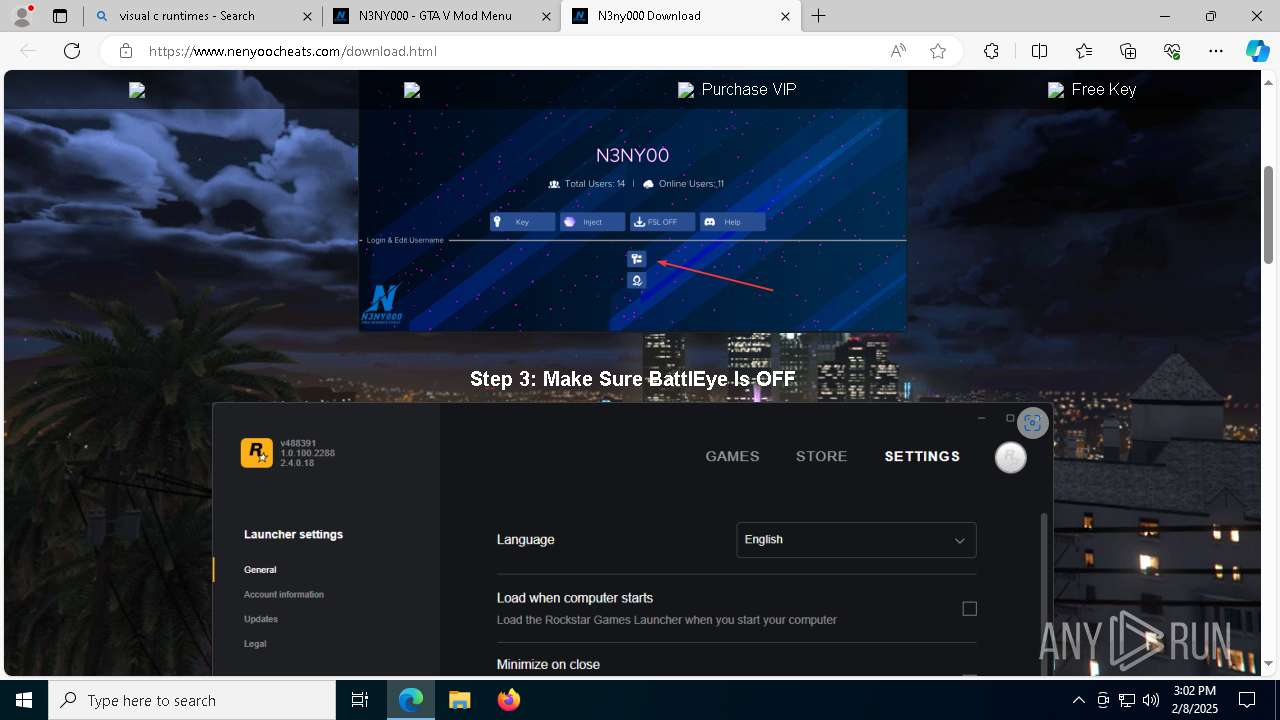Image resolution: width=1280 pixels, height=720 pixels.
Task: Open Browser essentials
Action: (1172, 51)
